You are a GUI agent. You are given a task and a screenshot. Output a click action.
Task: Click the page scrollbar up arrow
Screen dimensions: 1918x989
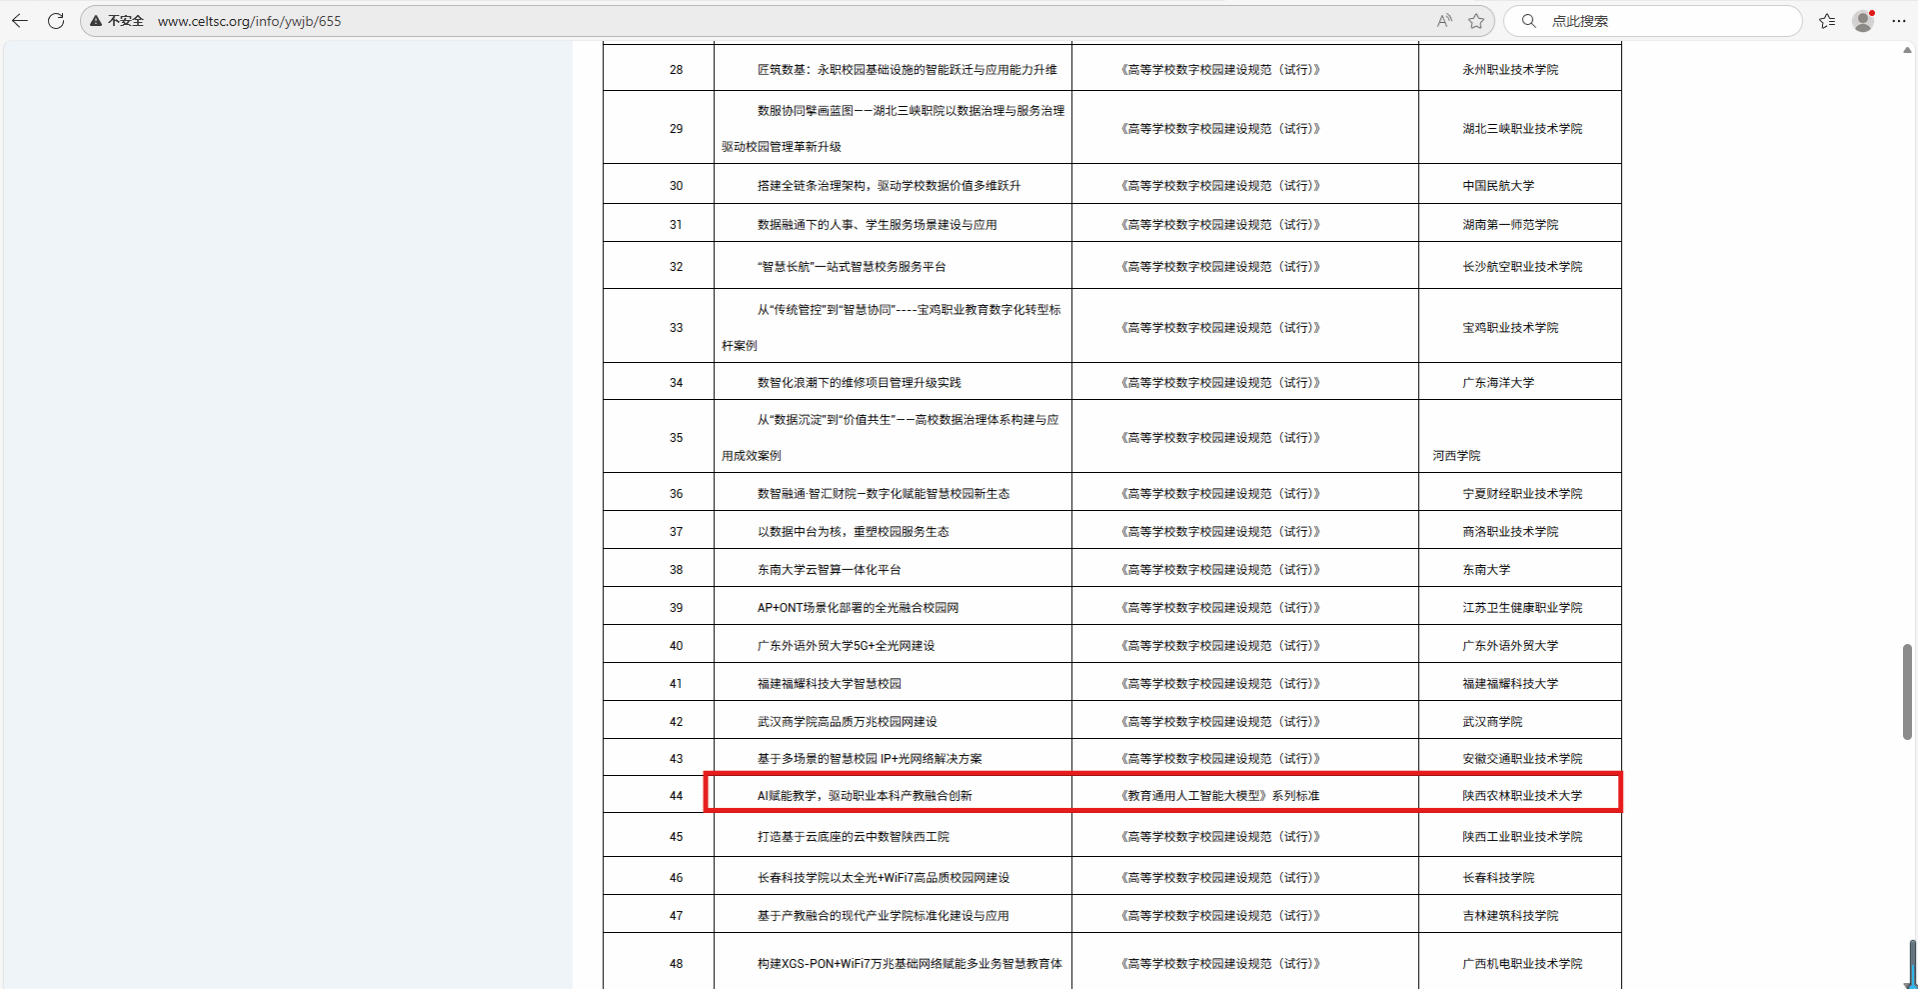pos(1908,50)
